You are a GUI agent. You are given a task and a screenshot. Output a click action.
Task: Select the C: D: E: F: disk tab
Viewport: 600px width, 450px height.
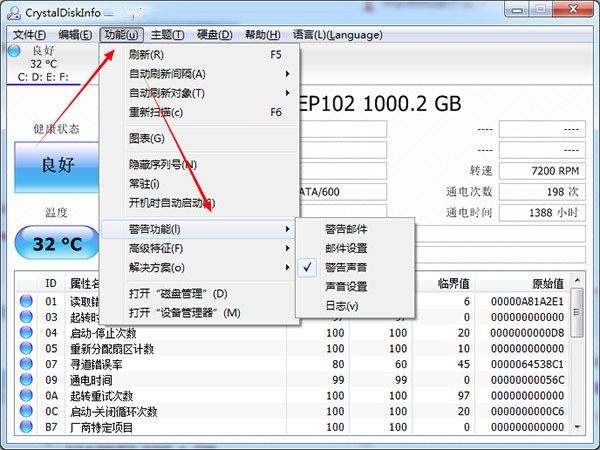click(x=44, y=64)
